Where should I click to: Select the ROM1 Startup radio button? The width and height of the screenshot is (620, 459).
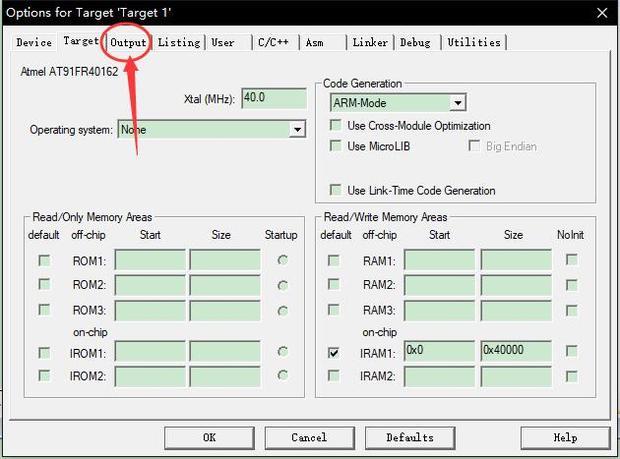(x=283, y=261)
